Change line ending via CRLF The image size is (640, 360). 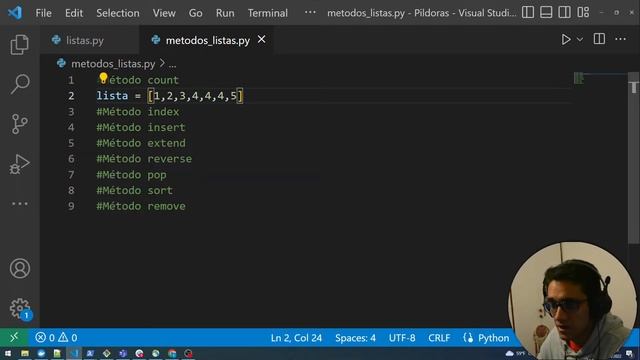tap(439, 338)
